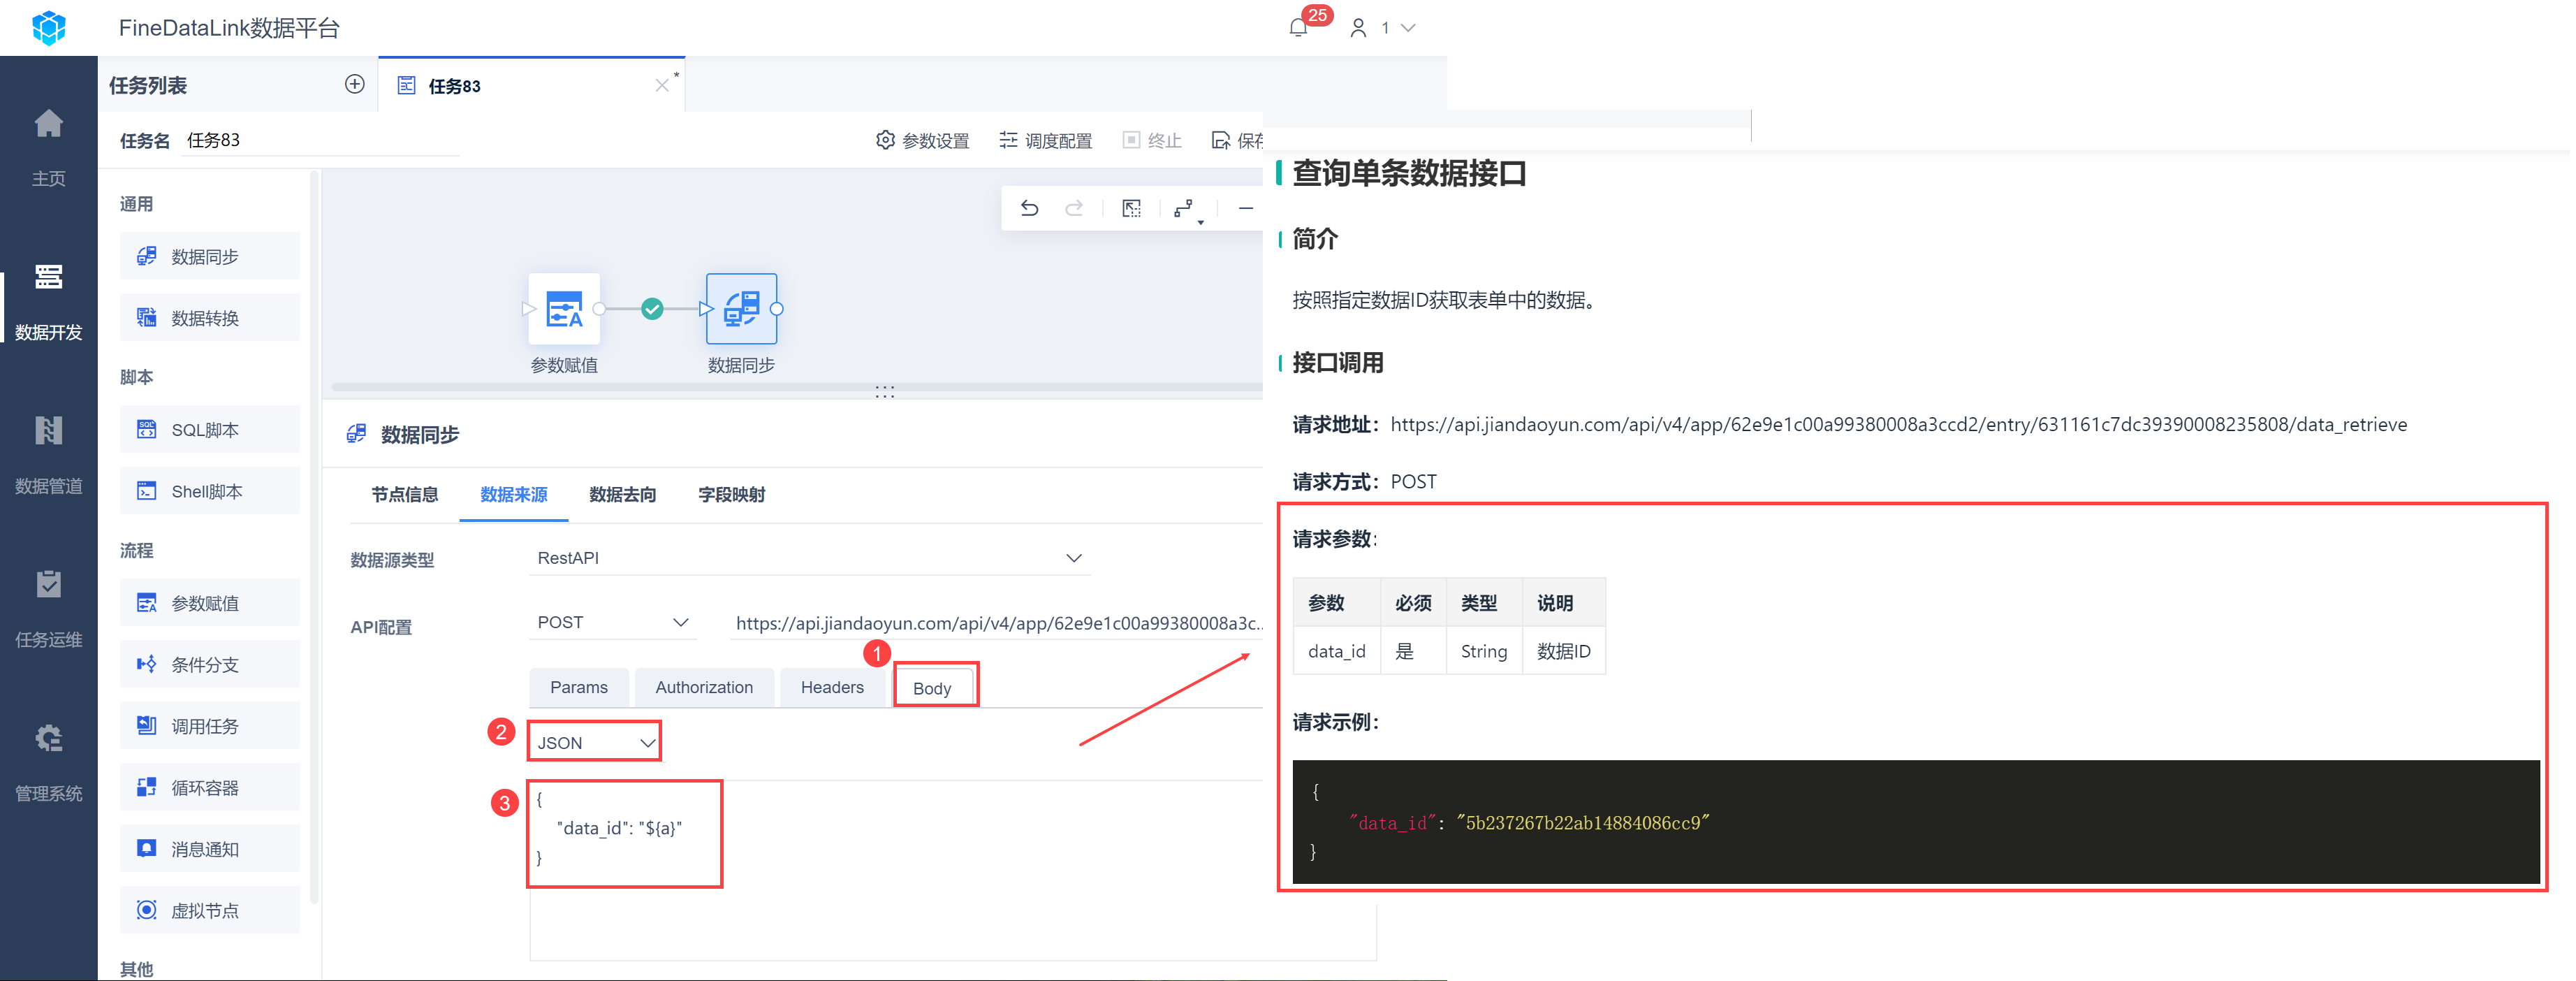Click the redo arrow in canvas toolbar

point(1074,208)
